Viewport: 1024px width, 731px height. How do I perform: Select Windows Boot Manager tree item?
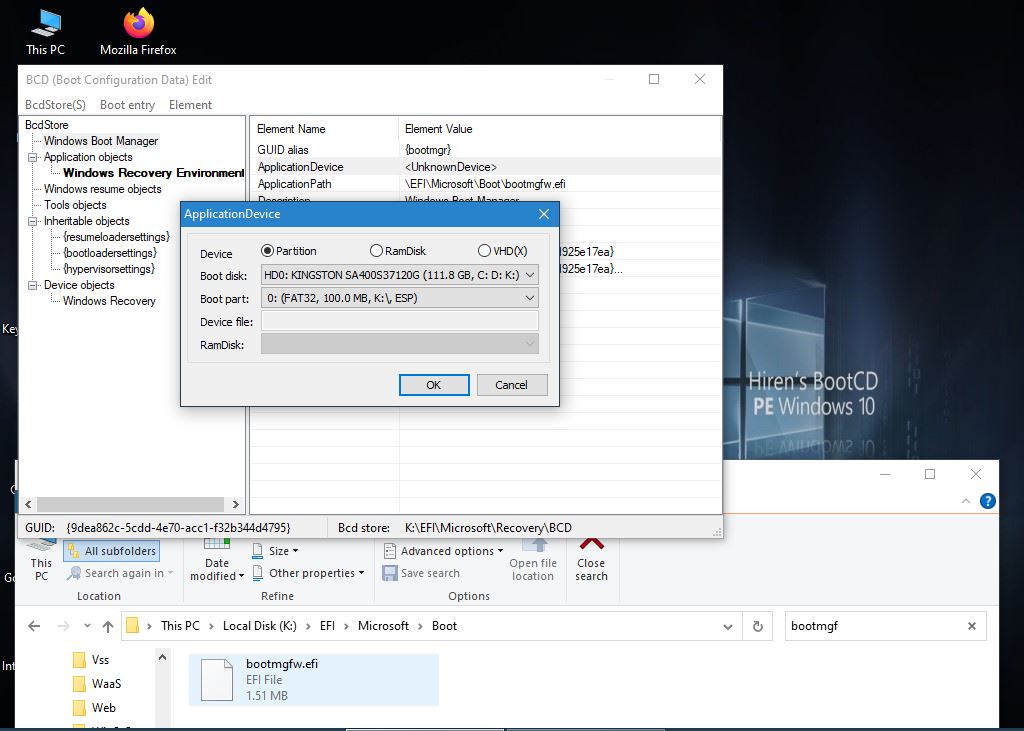tap(100, 141)
